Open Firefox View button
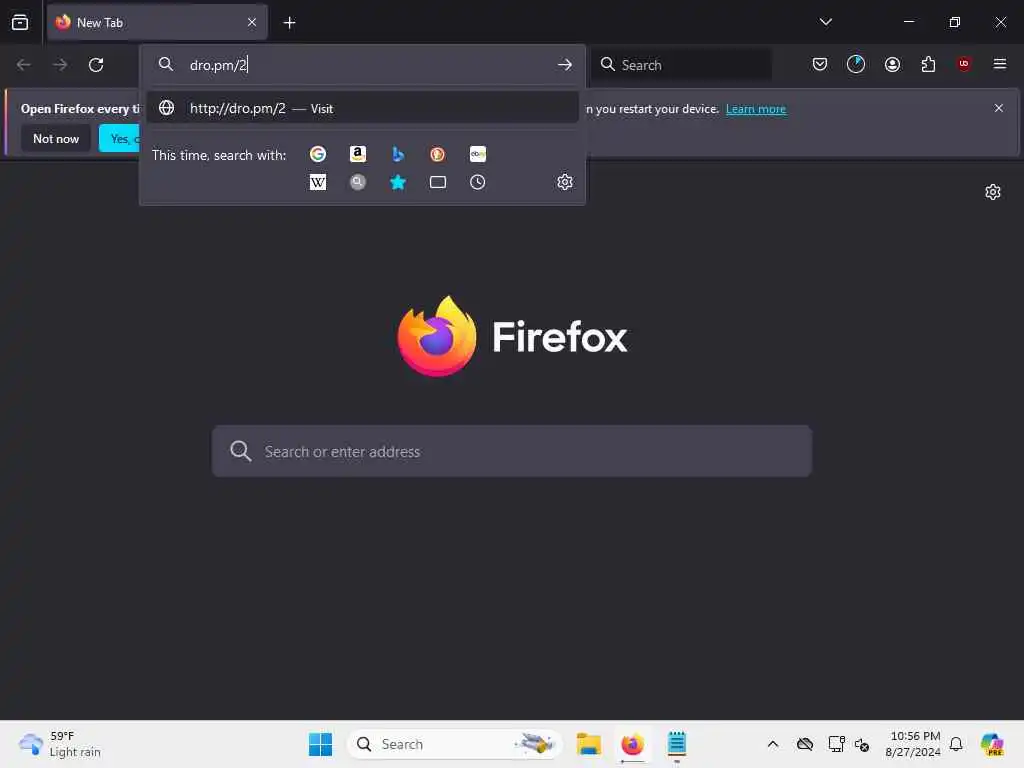This screenshot has height=768, width=1024. point(20,22)
